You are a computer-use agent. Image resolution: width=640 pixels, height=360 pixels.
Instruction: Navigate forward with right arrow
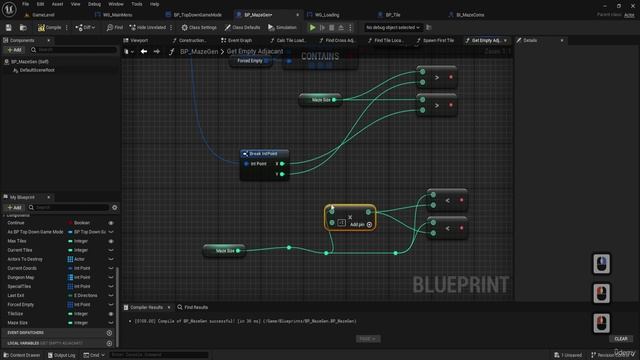pos(157,51)
